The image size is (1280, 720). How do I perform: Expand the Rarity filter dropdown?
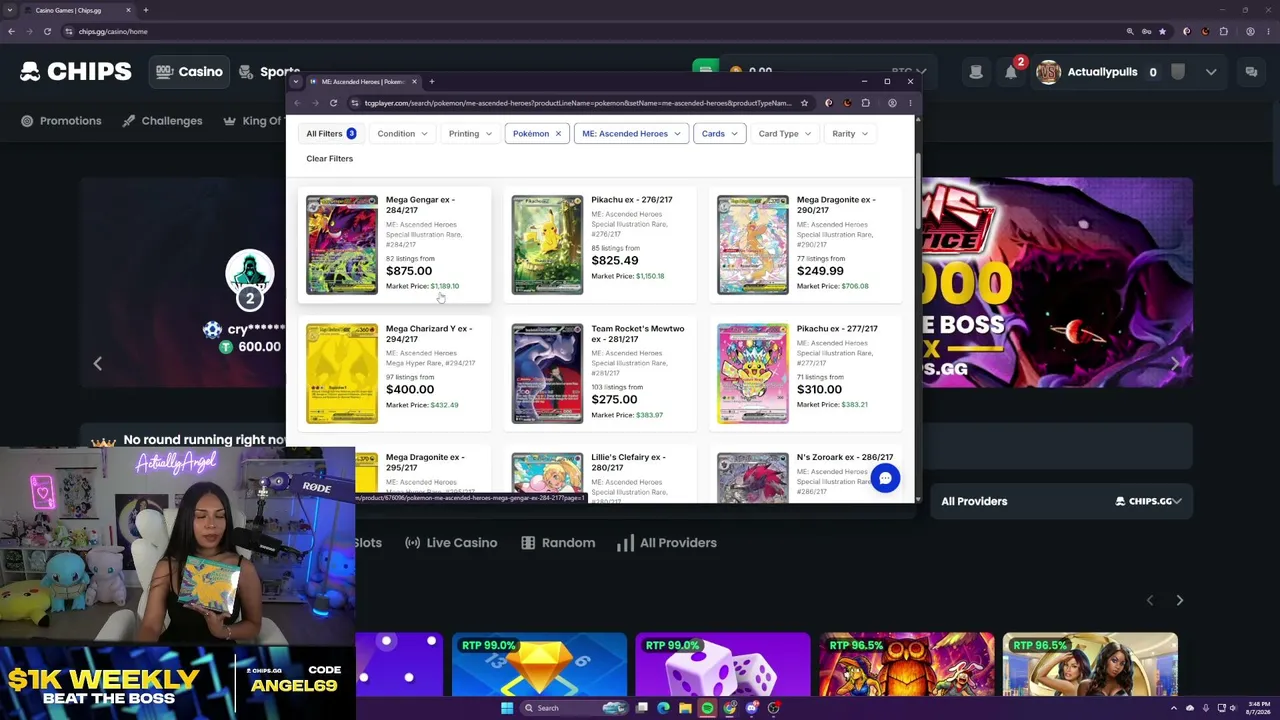[850, 134]
